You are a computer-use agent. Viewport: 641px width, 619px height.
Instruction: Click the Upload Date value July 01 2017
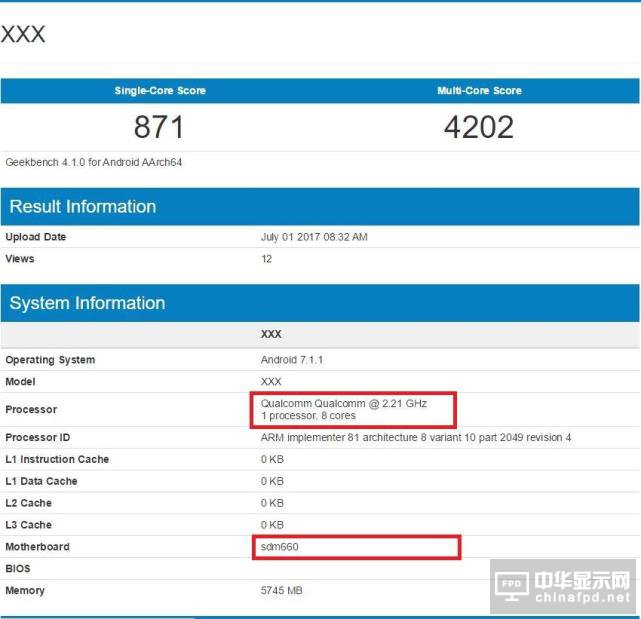(314, 237)
